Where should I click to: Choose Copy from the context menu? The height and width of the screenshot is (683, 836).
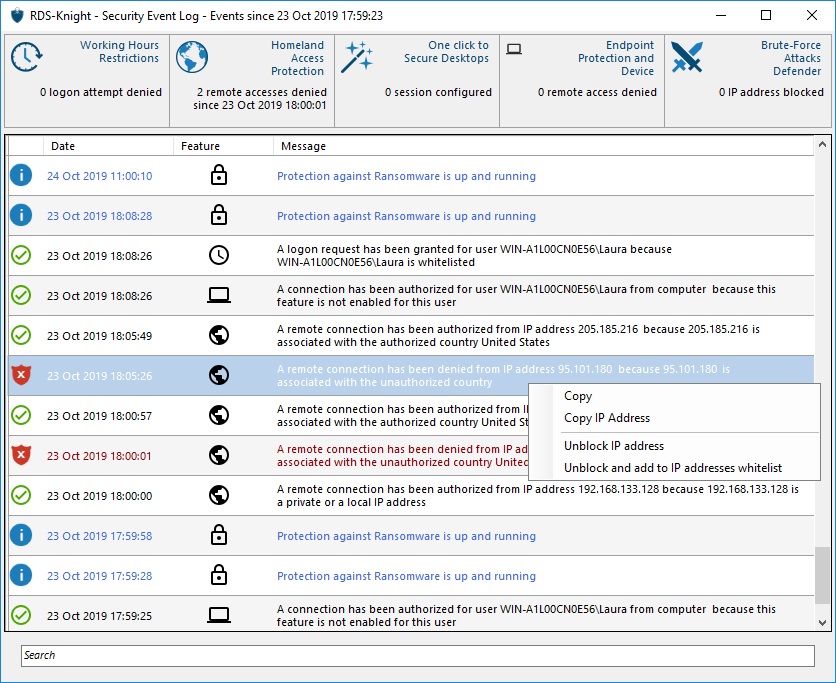578,396
